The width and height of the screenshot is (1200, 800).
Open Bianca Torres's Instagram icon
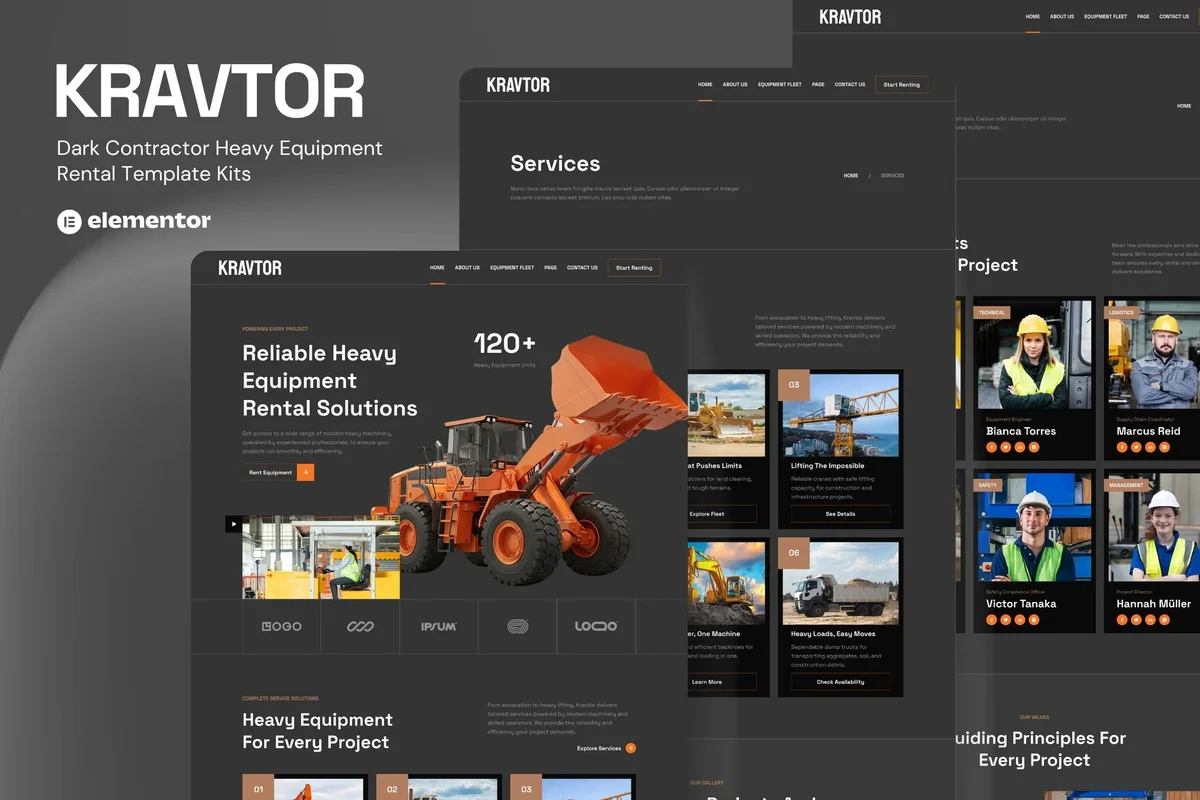[1034, 447]
